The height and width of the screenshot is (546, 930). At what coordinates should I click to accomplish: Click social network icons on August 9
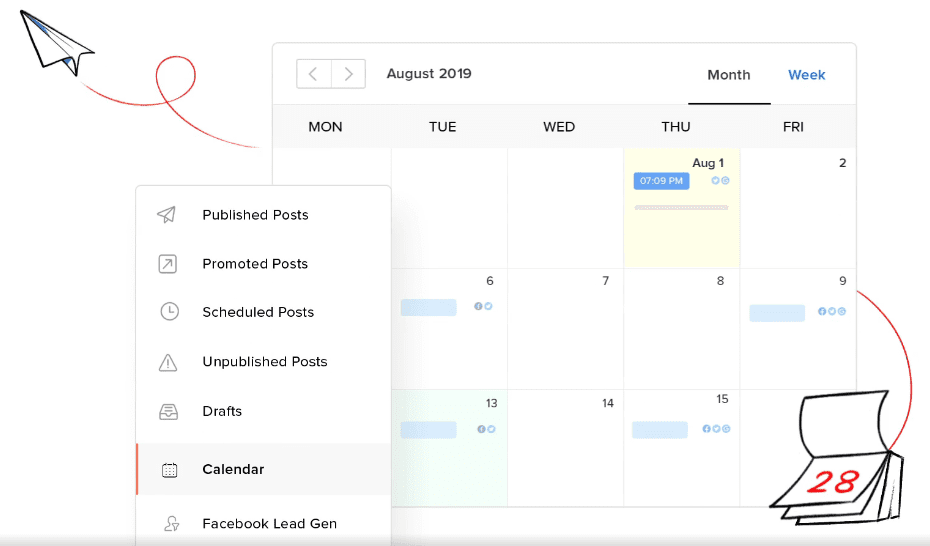831,311
